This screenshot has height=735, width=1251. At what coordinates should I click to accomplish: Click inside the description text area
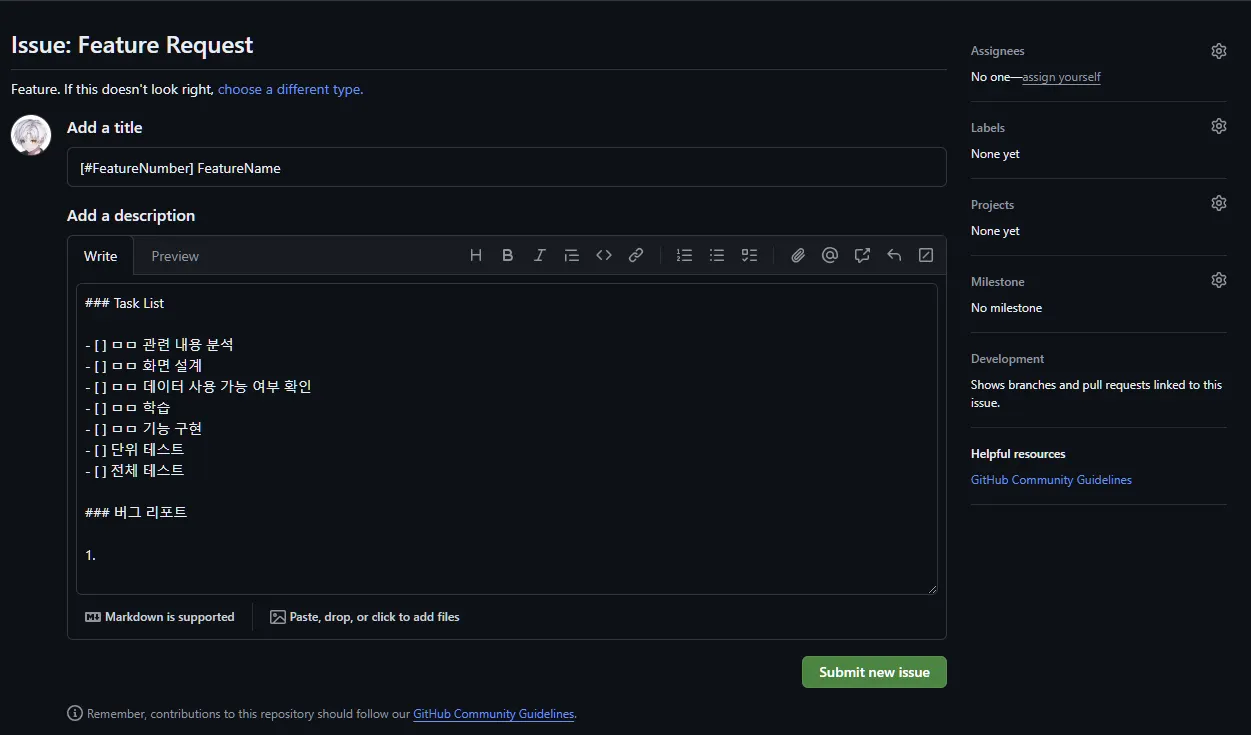tap(507, 439)
